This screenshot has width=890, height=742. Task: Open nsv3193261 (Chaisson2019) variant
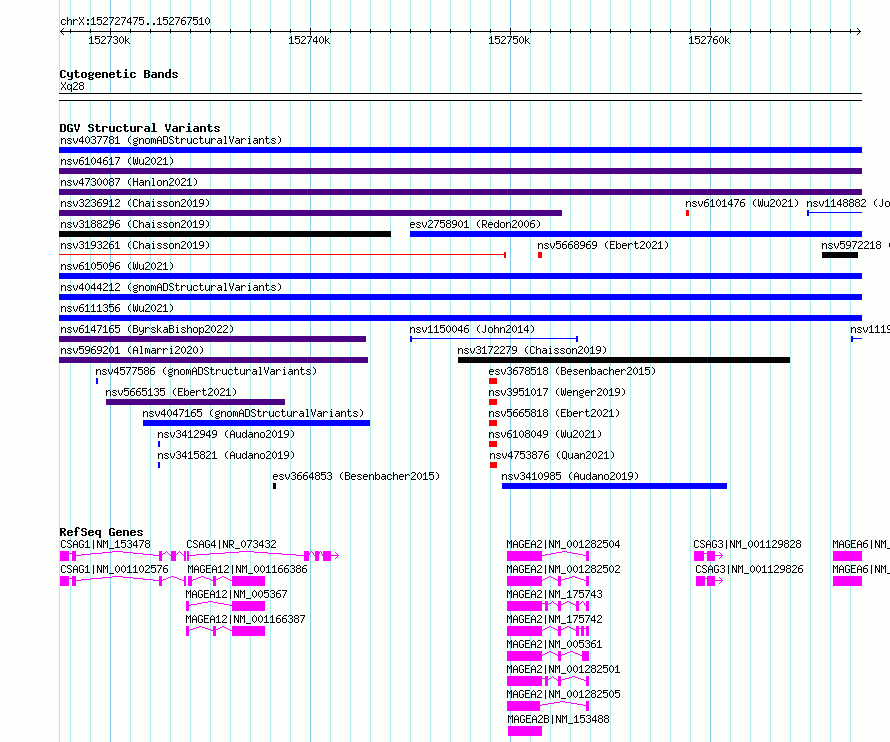[135, 245]
